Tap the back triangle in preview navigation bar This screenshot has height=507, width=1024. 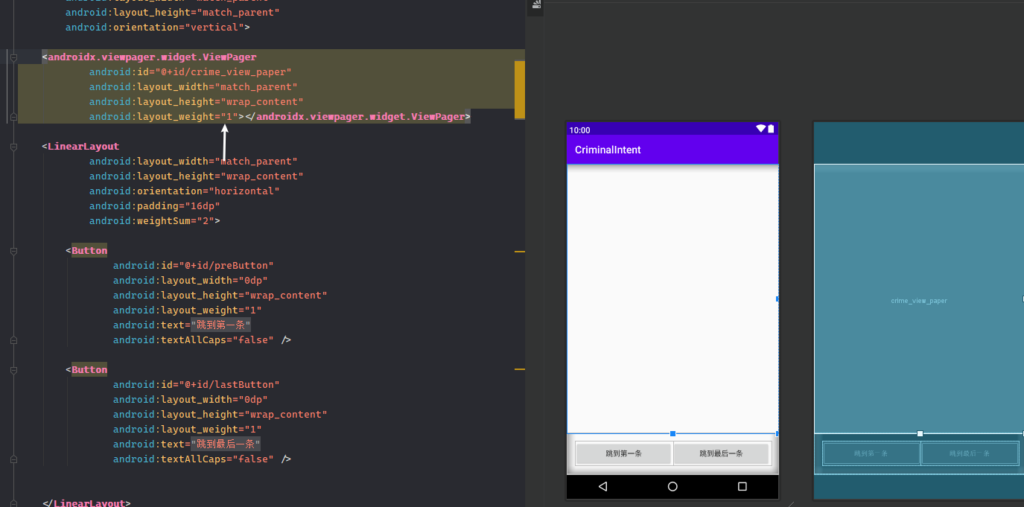click(603, 486)
